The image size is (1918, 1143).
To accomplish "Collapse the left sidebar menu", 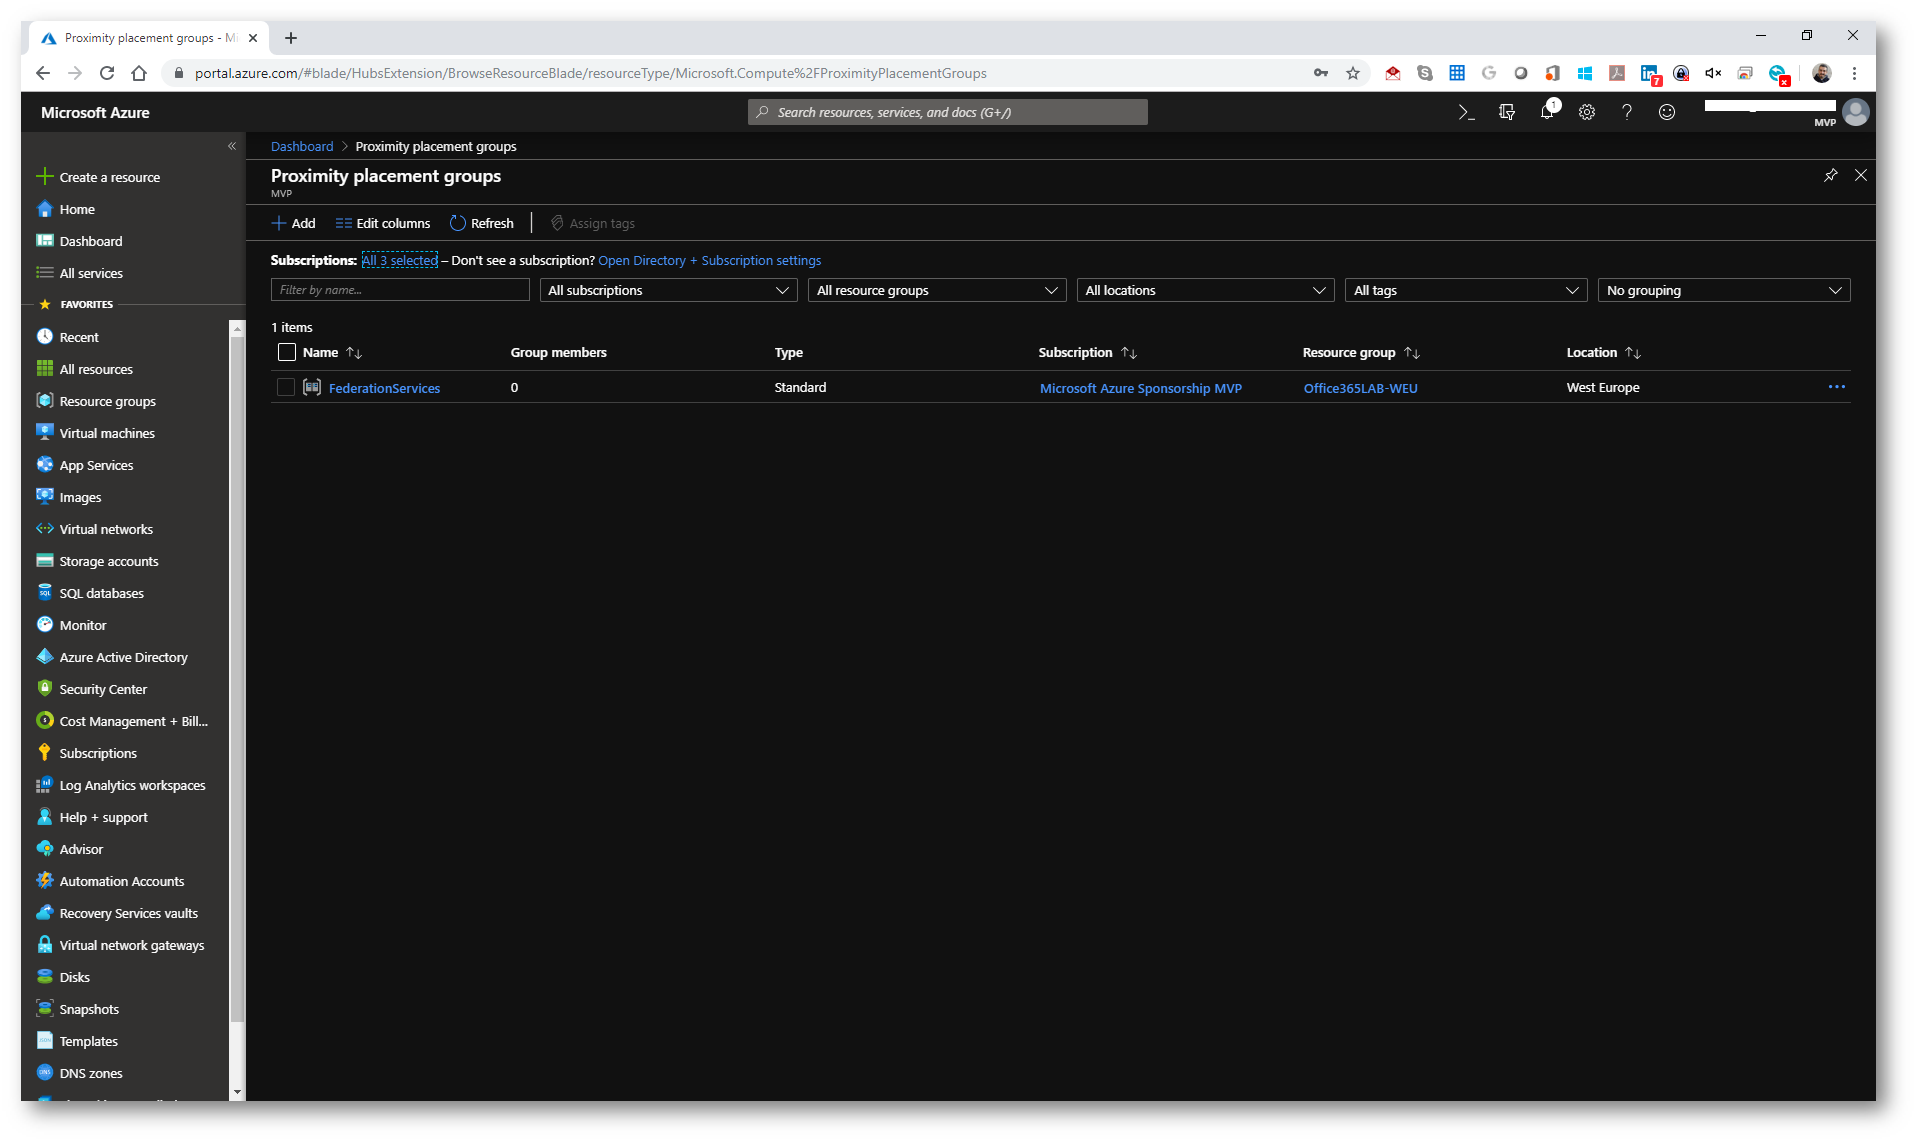I will coord(231,146).
